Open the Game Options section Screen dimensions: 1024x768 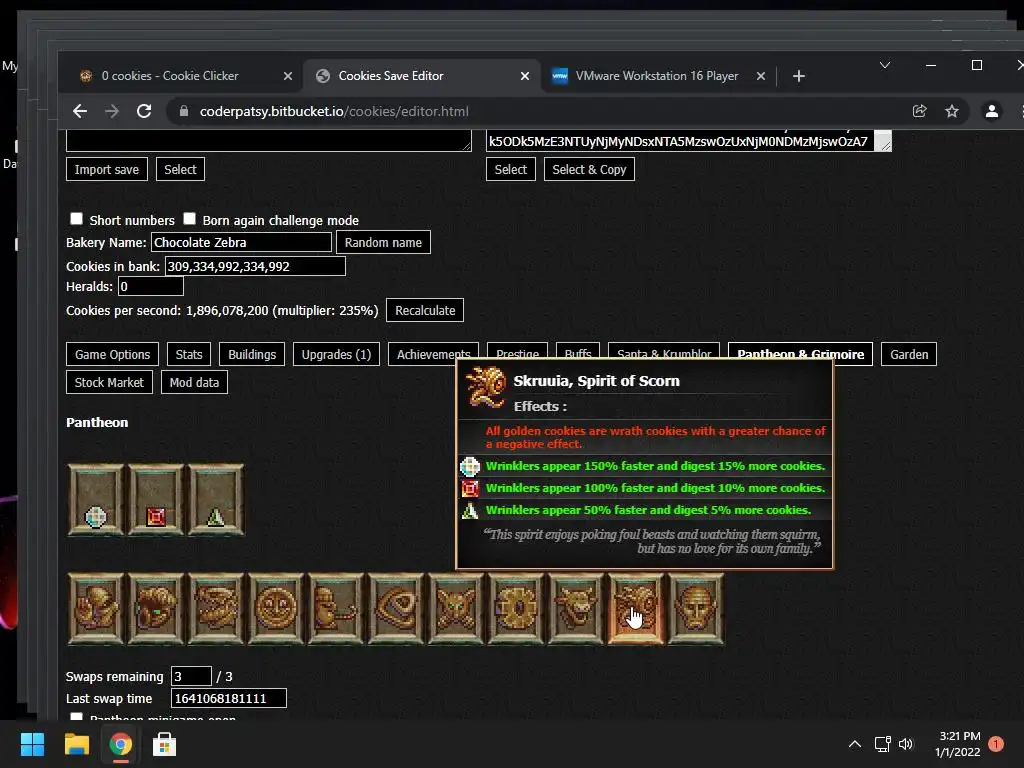[112, 354]
